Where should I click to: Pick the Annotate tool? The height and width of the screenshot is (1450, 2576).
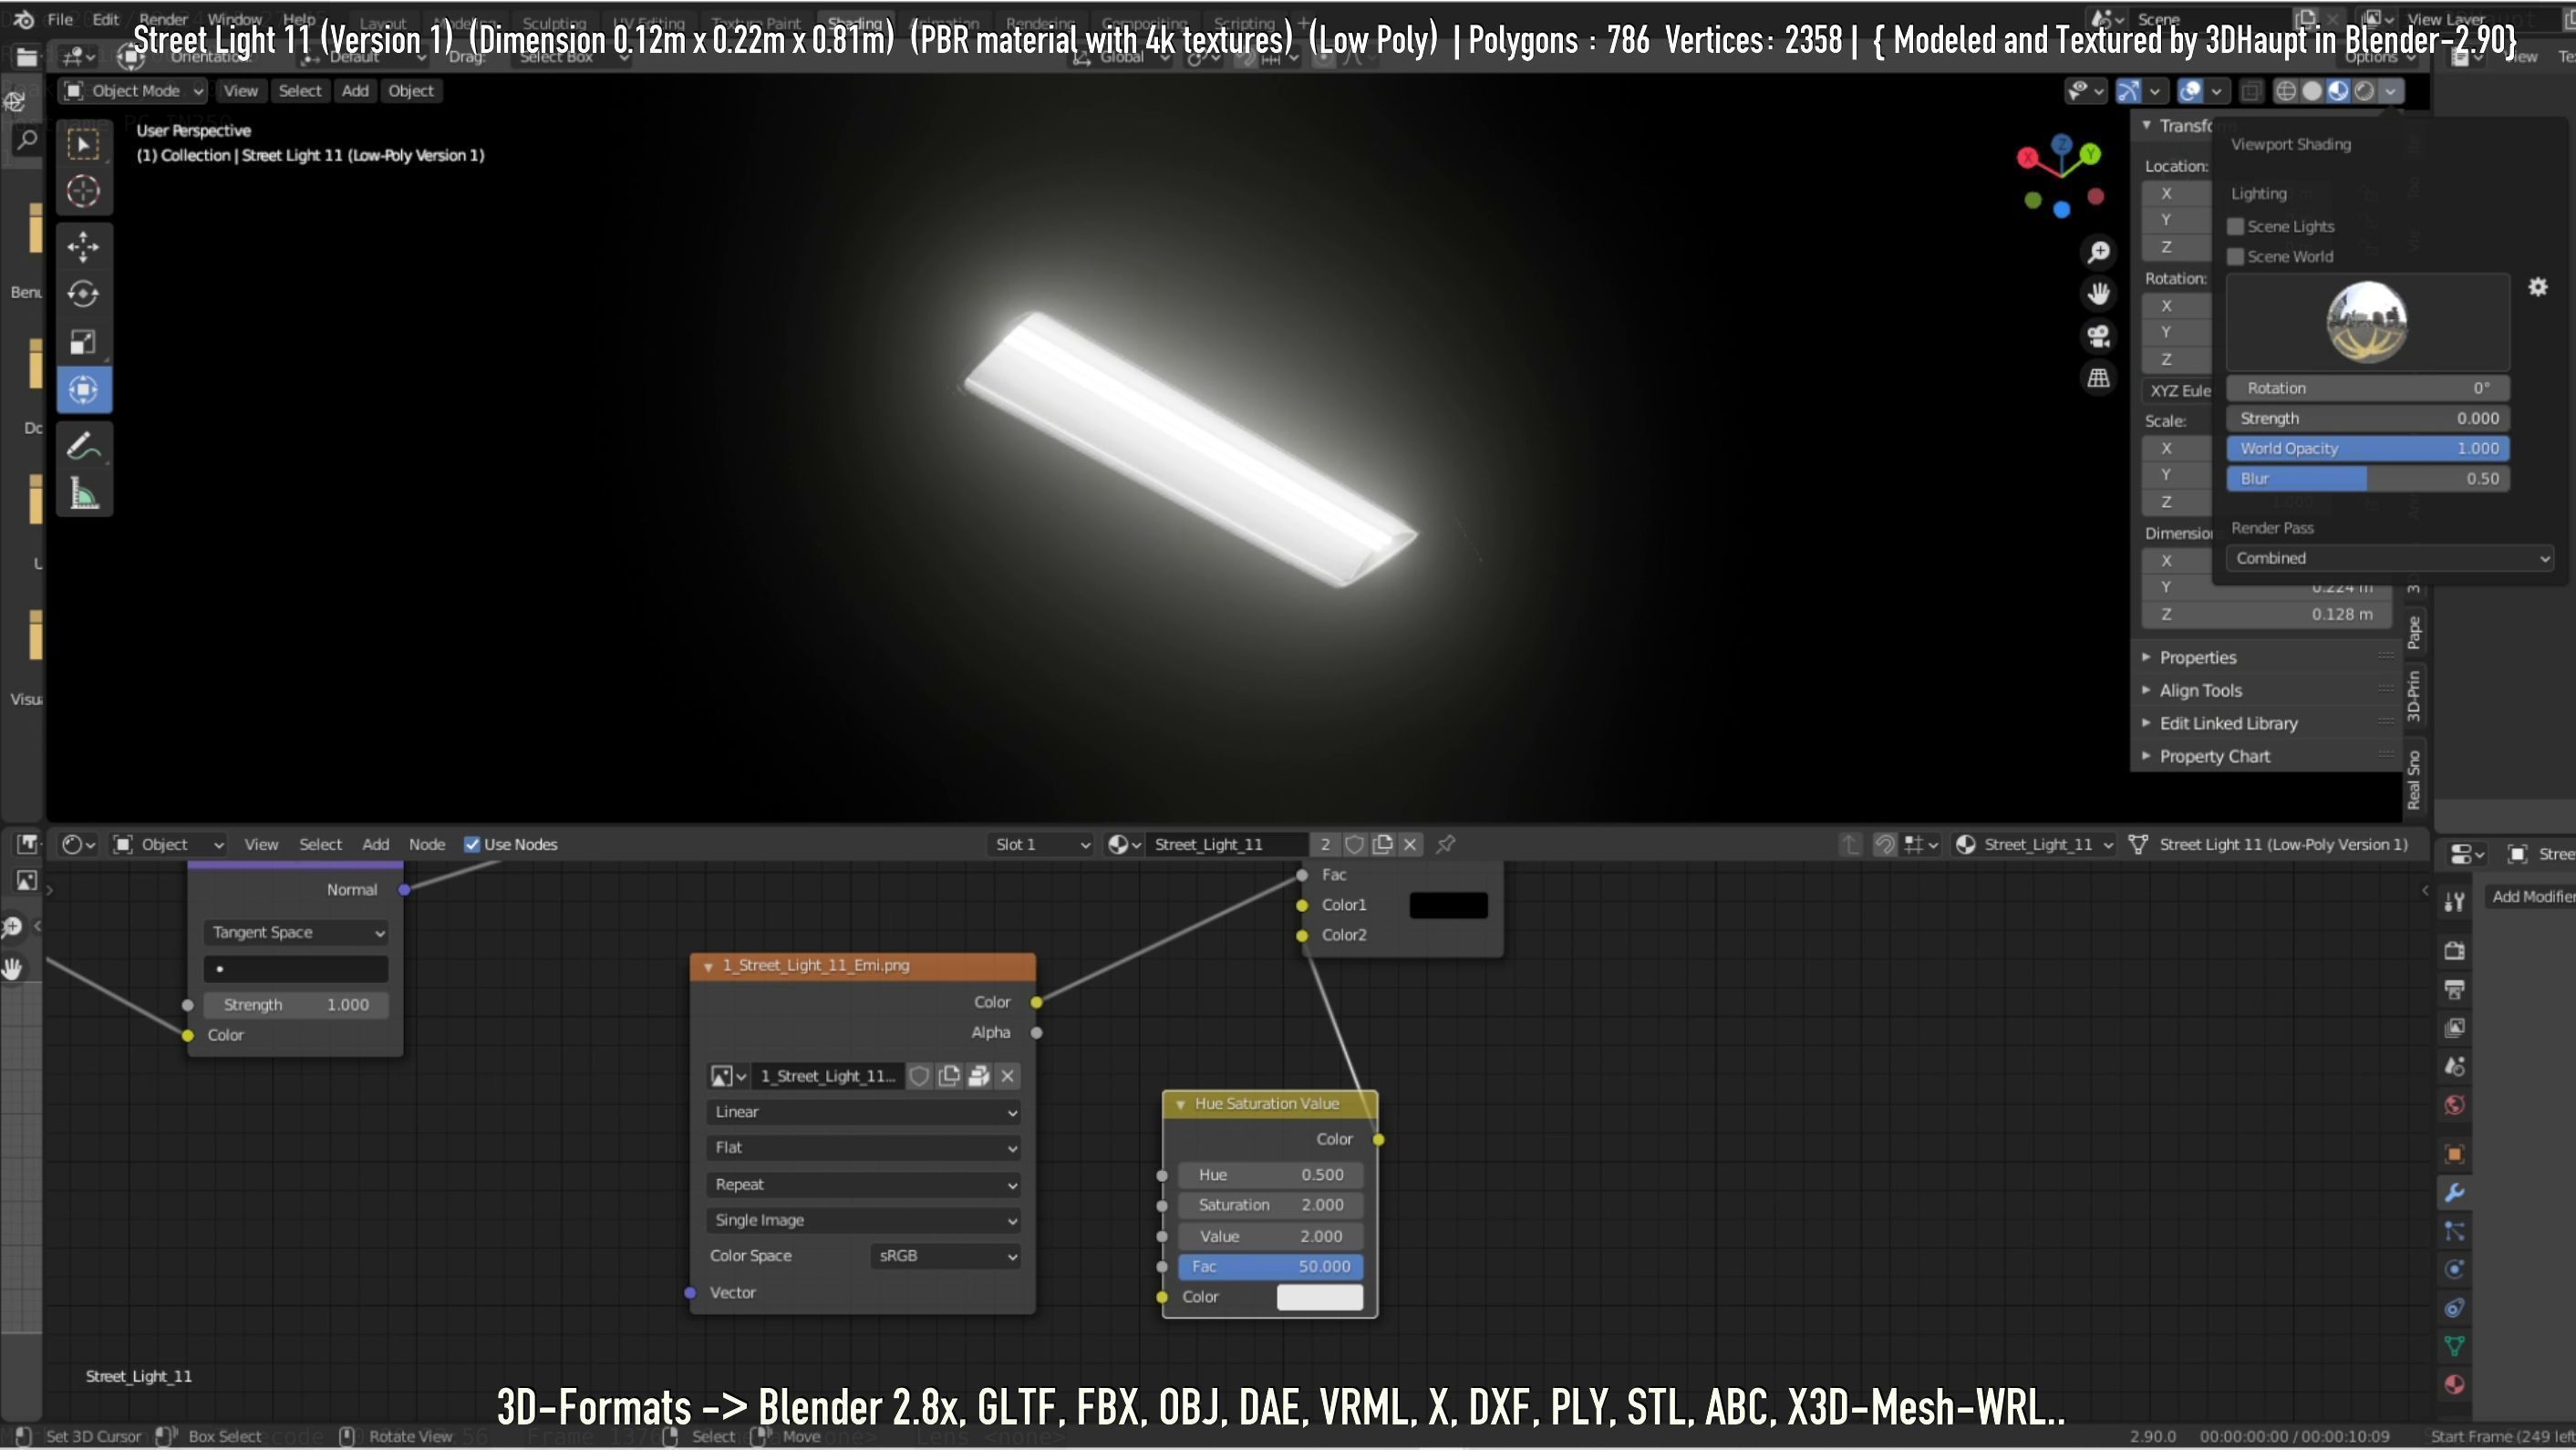tap(84, 446)
